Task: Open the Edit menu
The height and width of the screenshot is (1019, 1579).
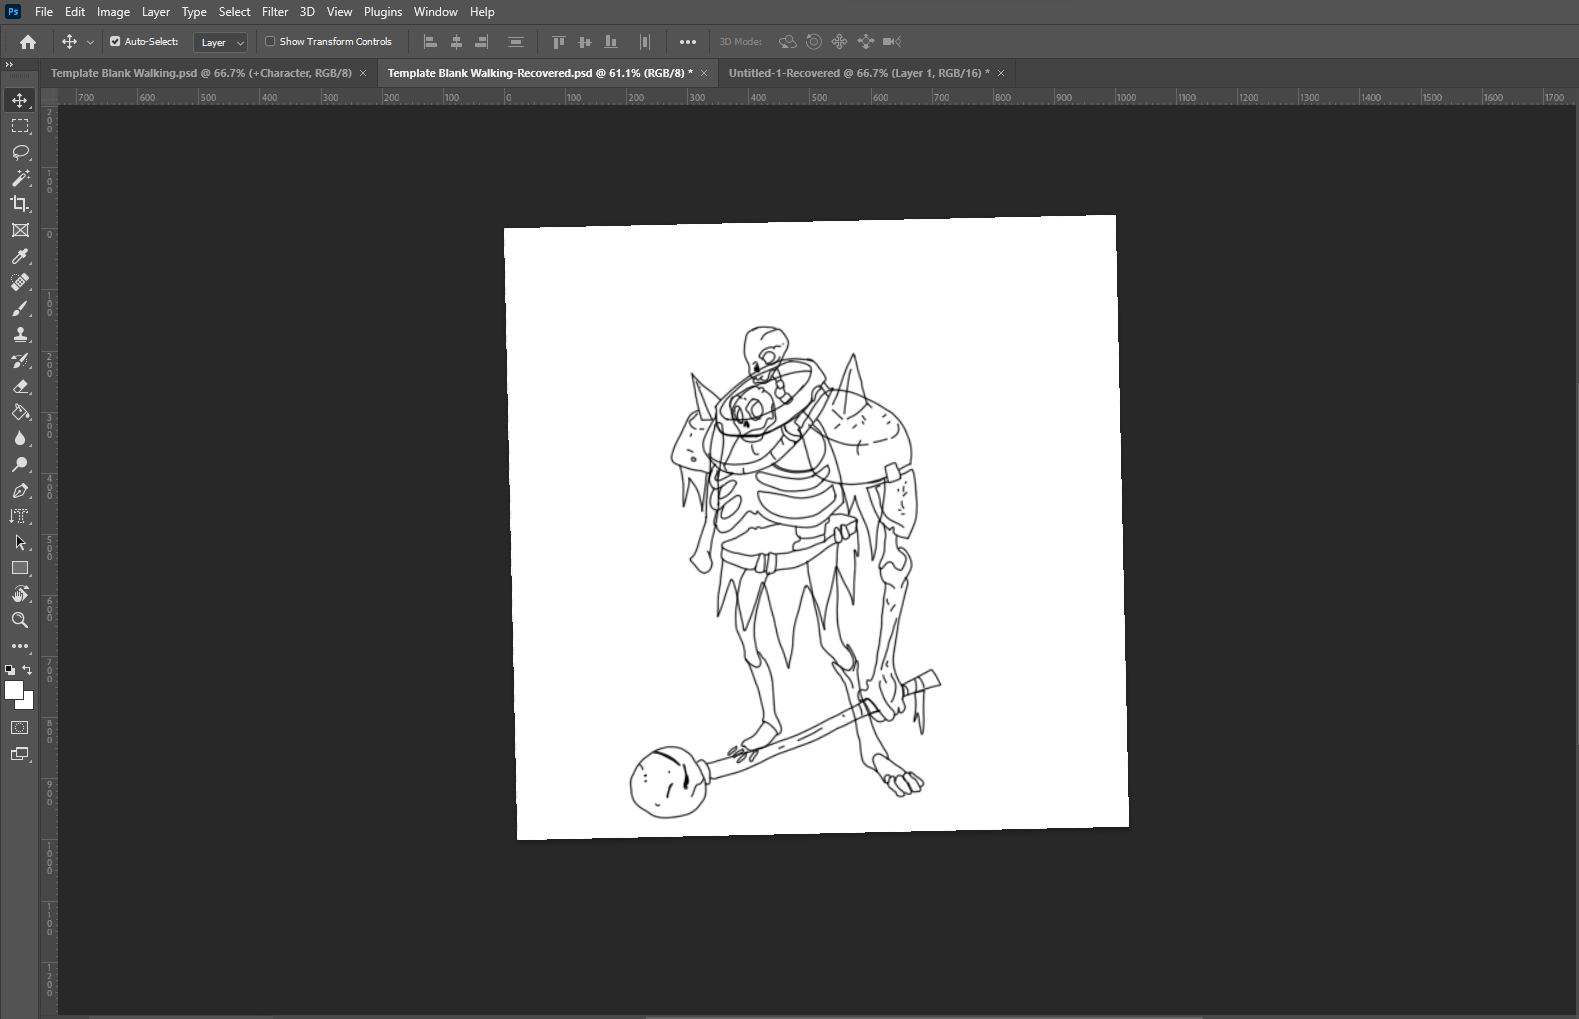Action: pyautogui.click(x=75, y=12)
